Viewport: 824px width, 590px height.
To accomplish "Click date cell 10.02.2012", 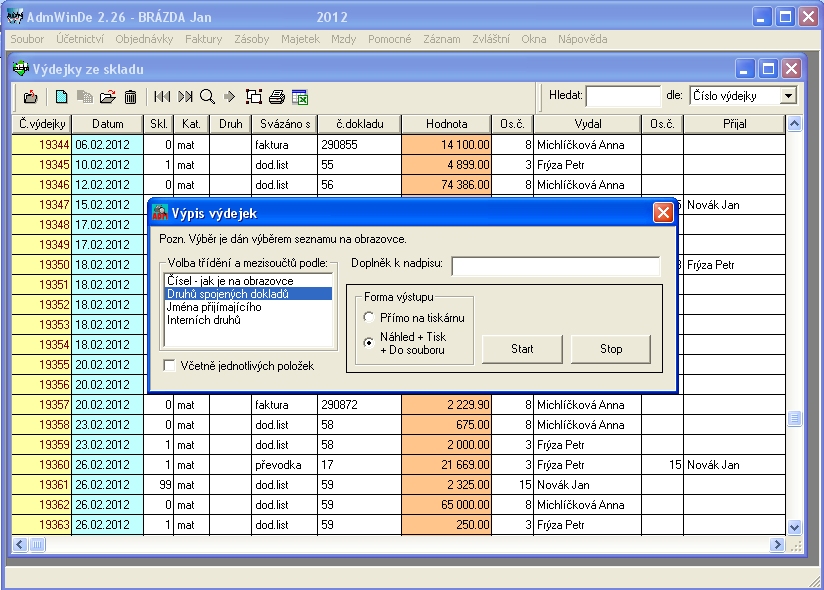I will 107,164.
